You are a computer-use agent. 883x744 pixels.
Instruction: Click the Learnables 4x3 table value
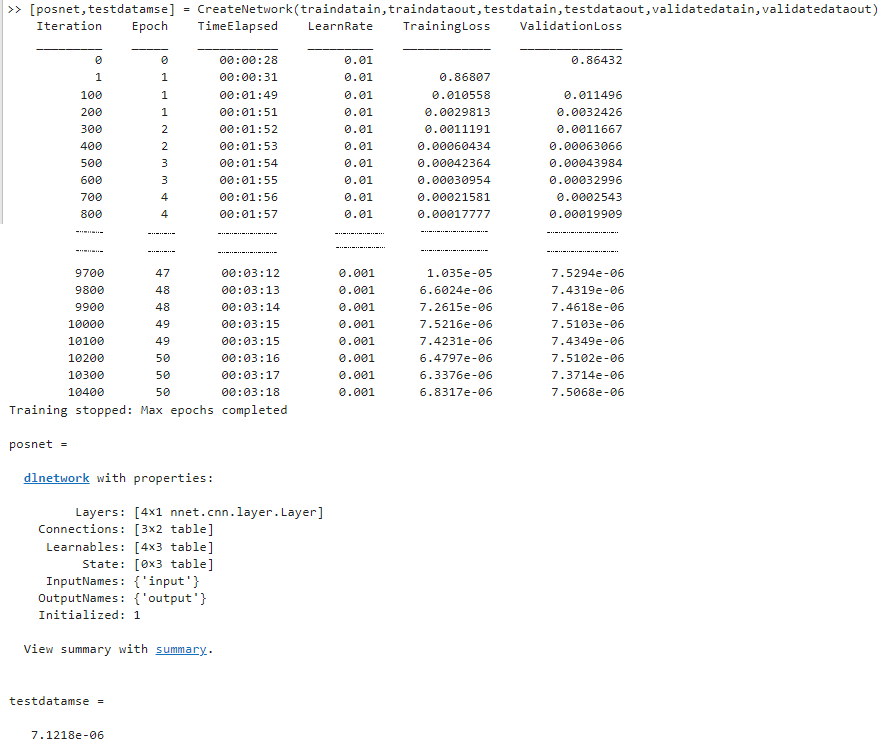172,547
